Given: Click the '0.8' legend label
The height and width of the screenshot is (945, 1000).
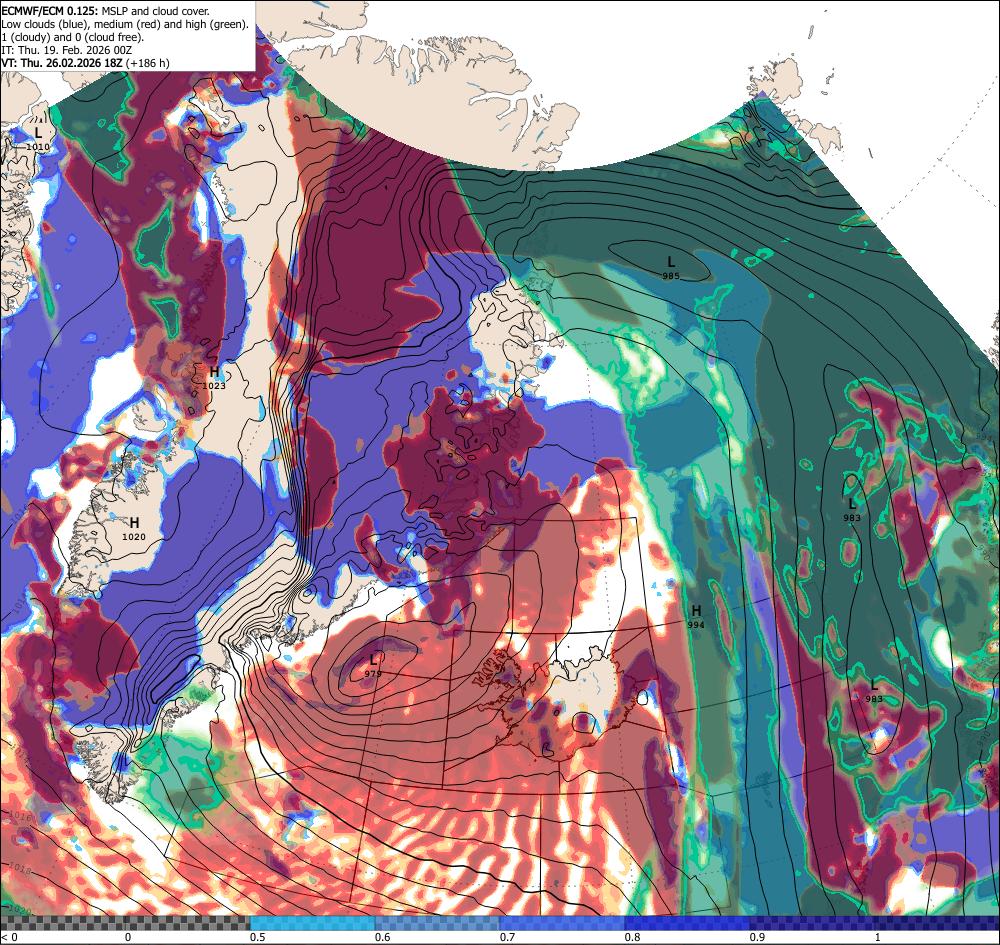Looking at the screenshot, I should tap(633, 937).
